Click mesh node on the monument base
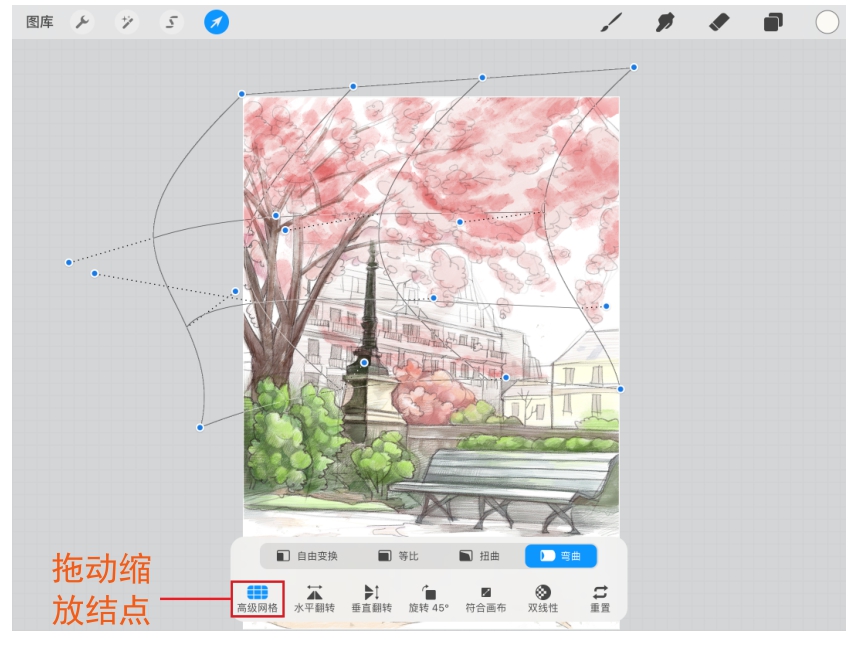The image size is (858, 645). 364,363
